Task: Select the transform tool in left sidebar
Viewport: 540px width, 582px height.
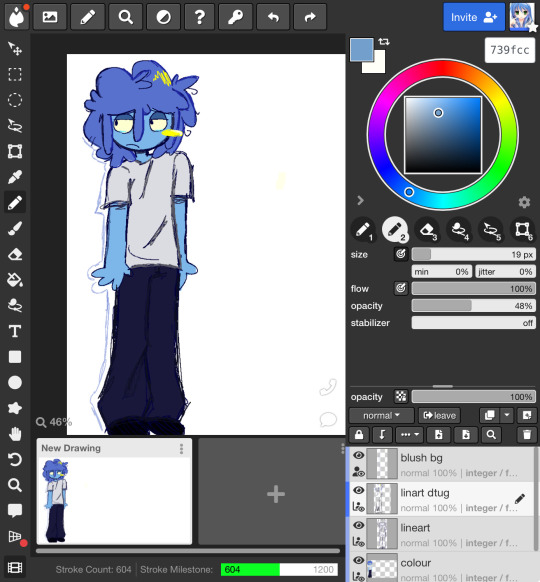Action: tap(15, 151)
